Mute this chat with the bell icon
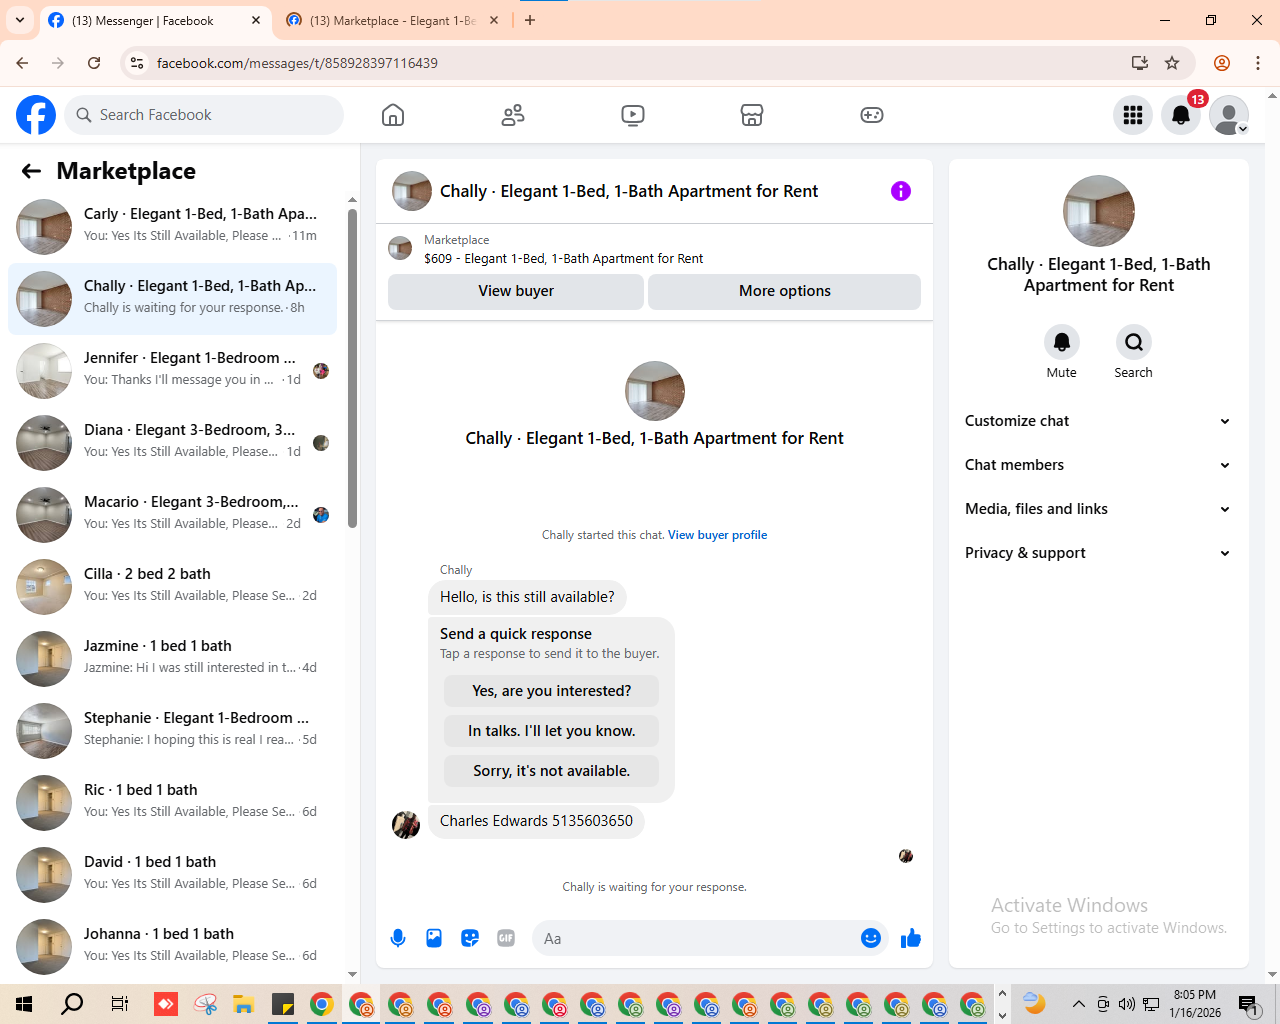Image resolution: width=1280 pixels, height=1024 pixels. click(1062, 342)
